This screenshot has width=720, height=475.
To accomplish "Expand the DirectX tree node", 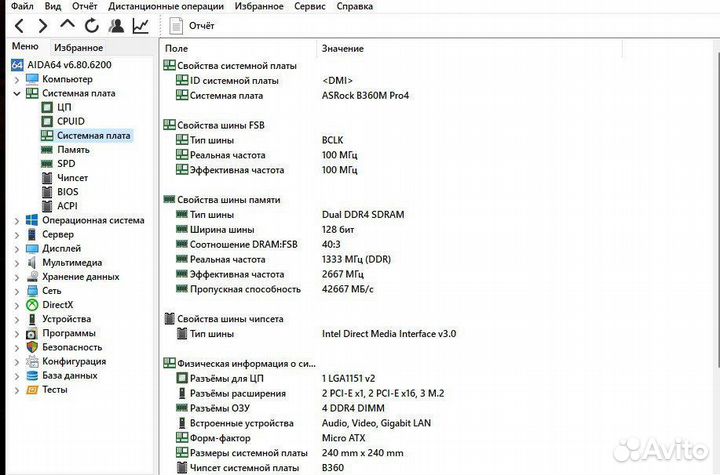I will (17, 306).
